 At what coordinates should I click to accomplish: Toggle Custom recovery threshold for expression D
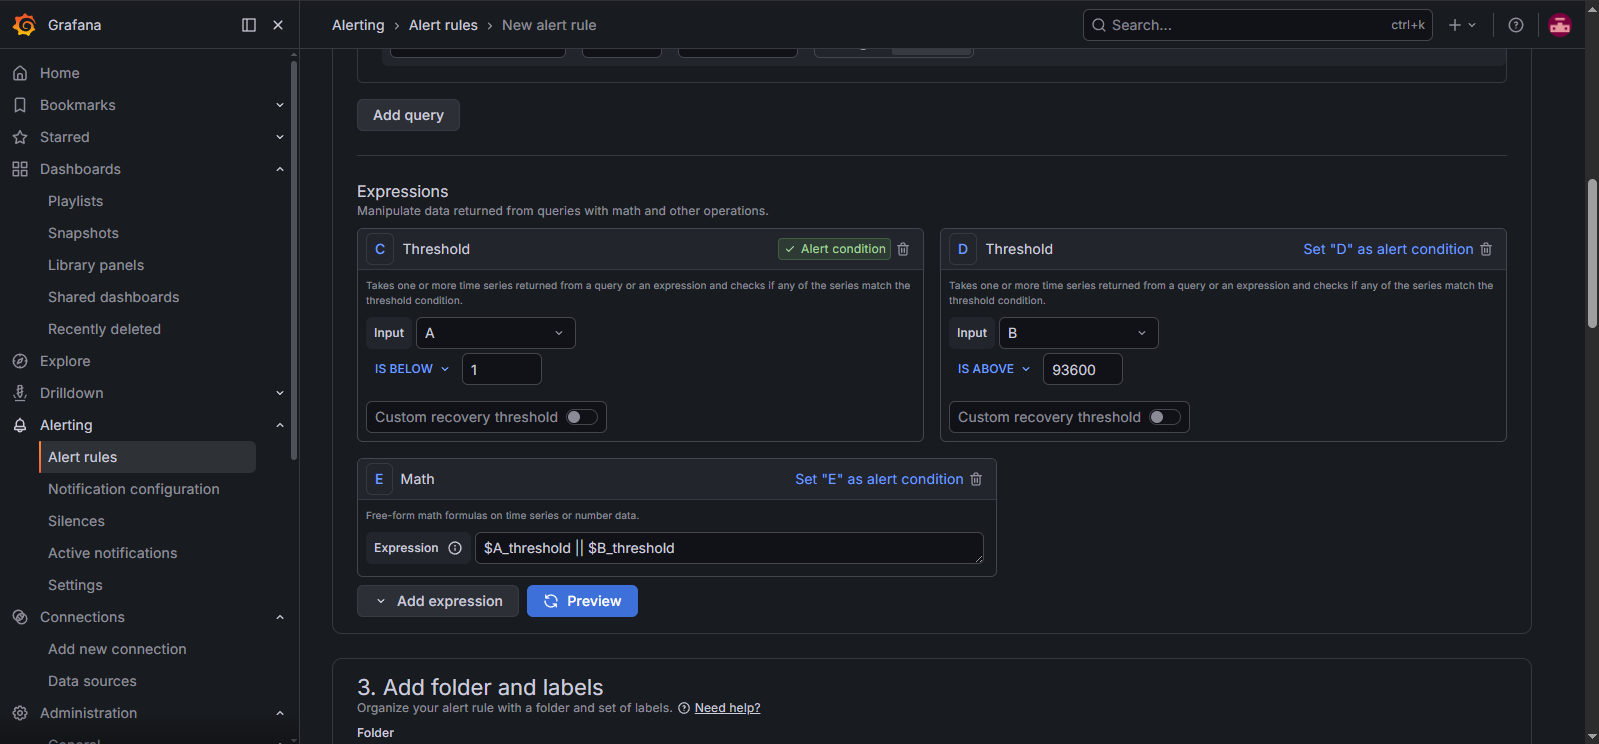[x=1165, y=417]
